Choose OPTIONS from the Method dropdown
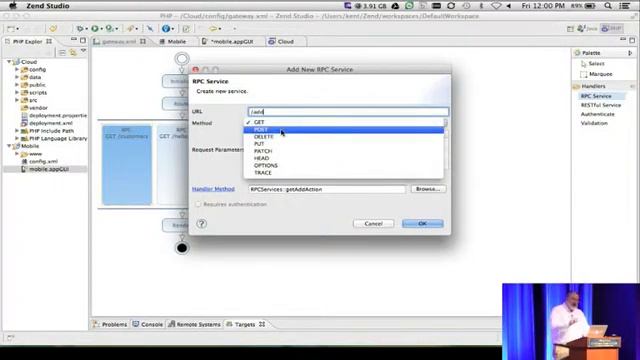Image resolution: width=640 pixels, height=360 pixels. point(344,165)
